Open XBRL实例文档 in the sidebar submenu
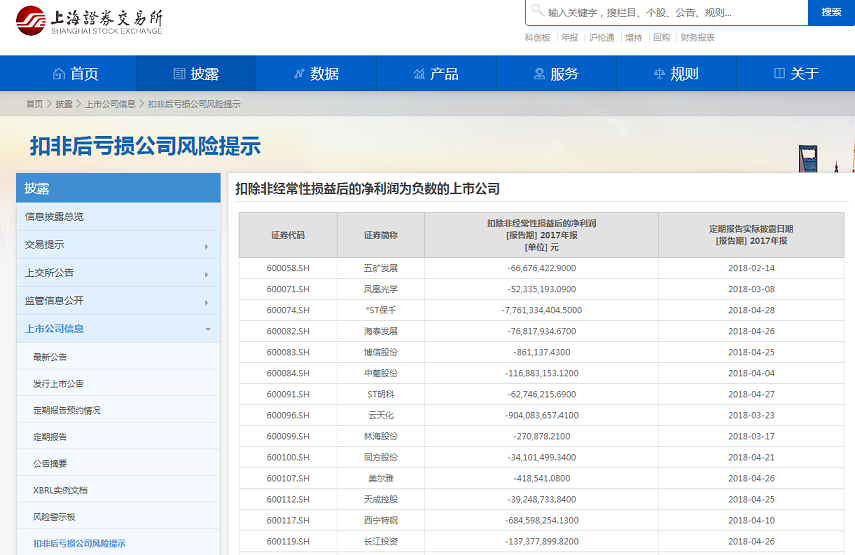Viewport: 855px width, 555px height. pyautogui.click(x=118, y=490)
